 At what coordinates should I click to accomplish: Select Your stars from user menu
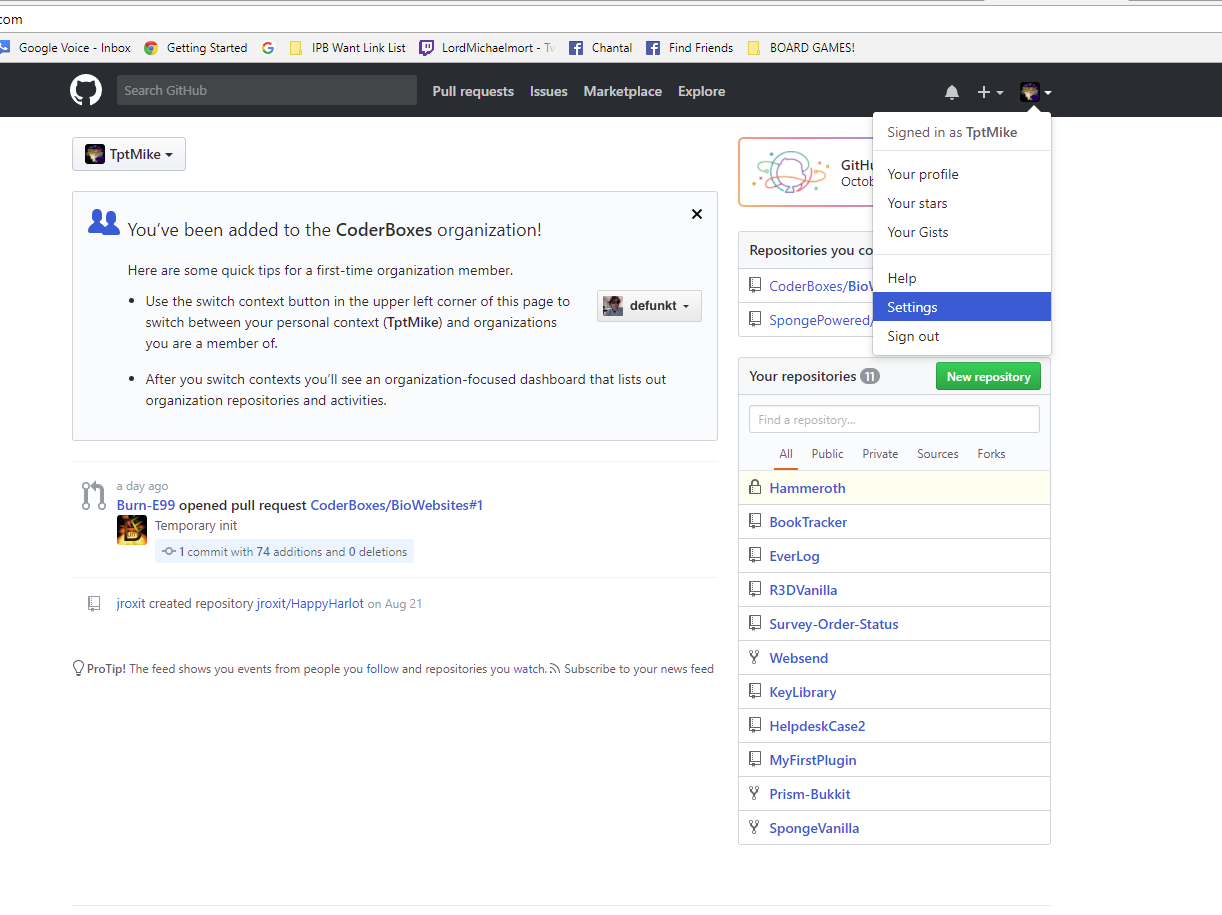tap(962, 203)
